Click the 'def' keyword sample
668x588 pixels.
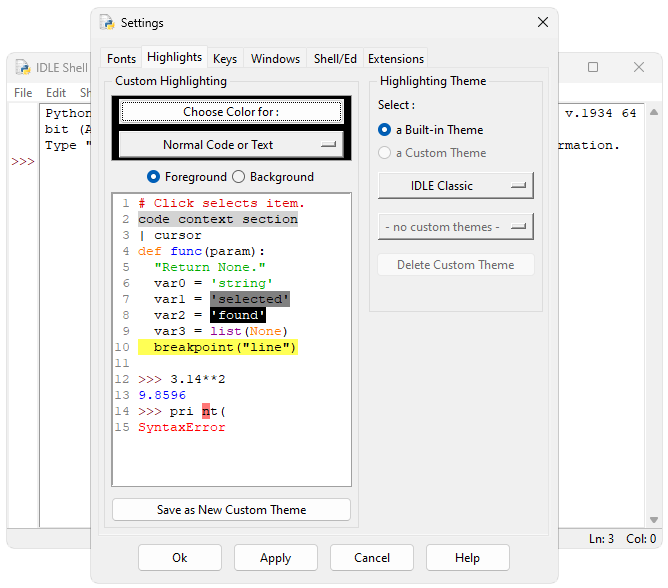(x=150, y=251)
